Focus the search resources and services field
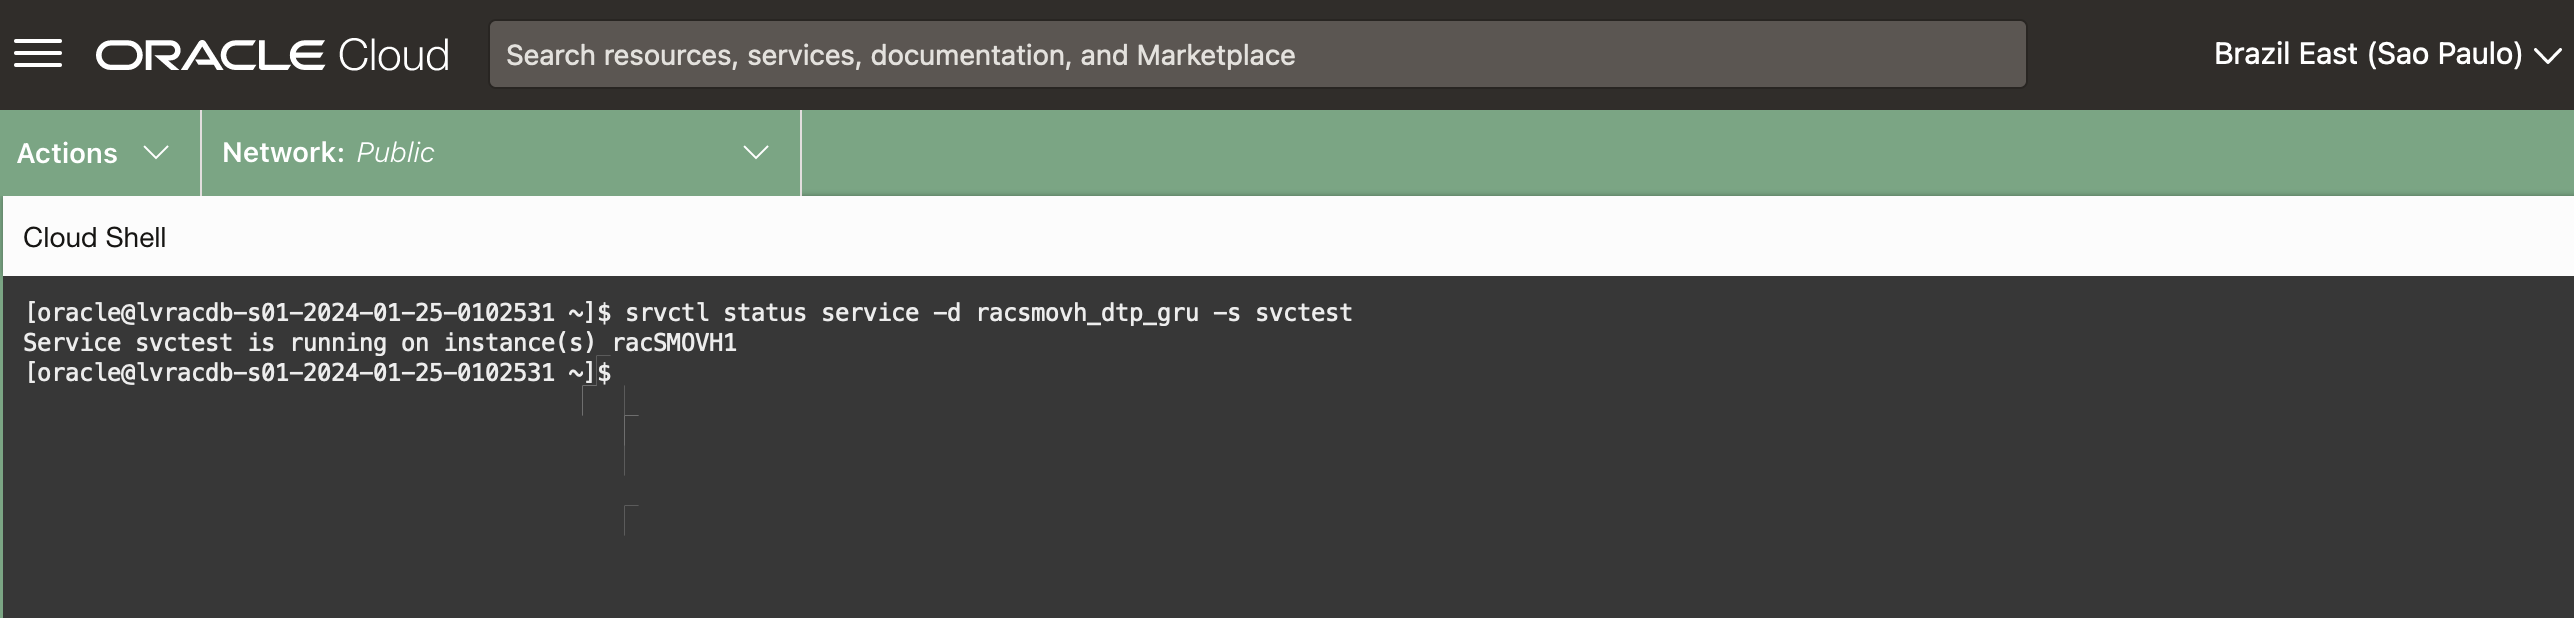Screen dimensions: 2574x618 pos(1256,55)
